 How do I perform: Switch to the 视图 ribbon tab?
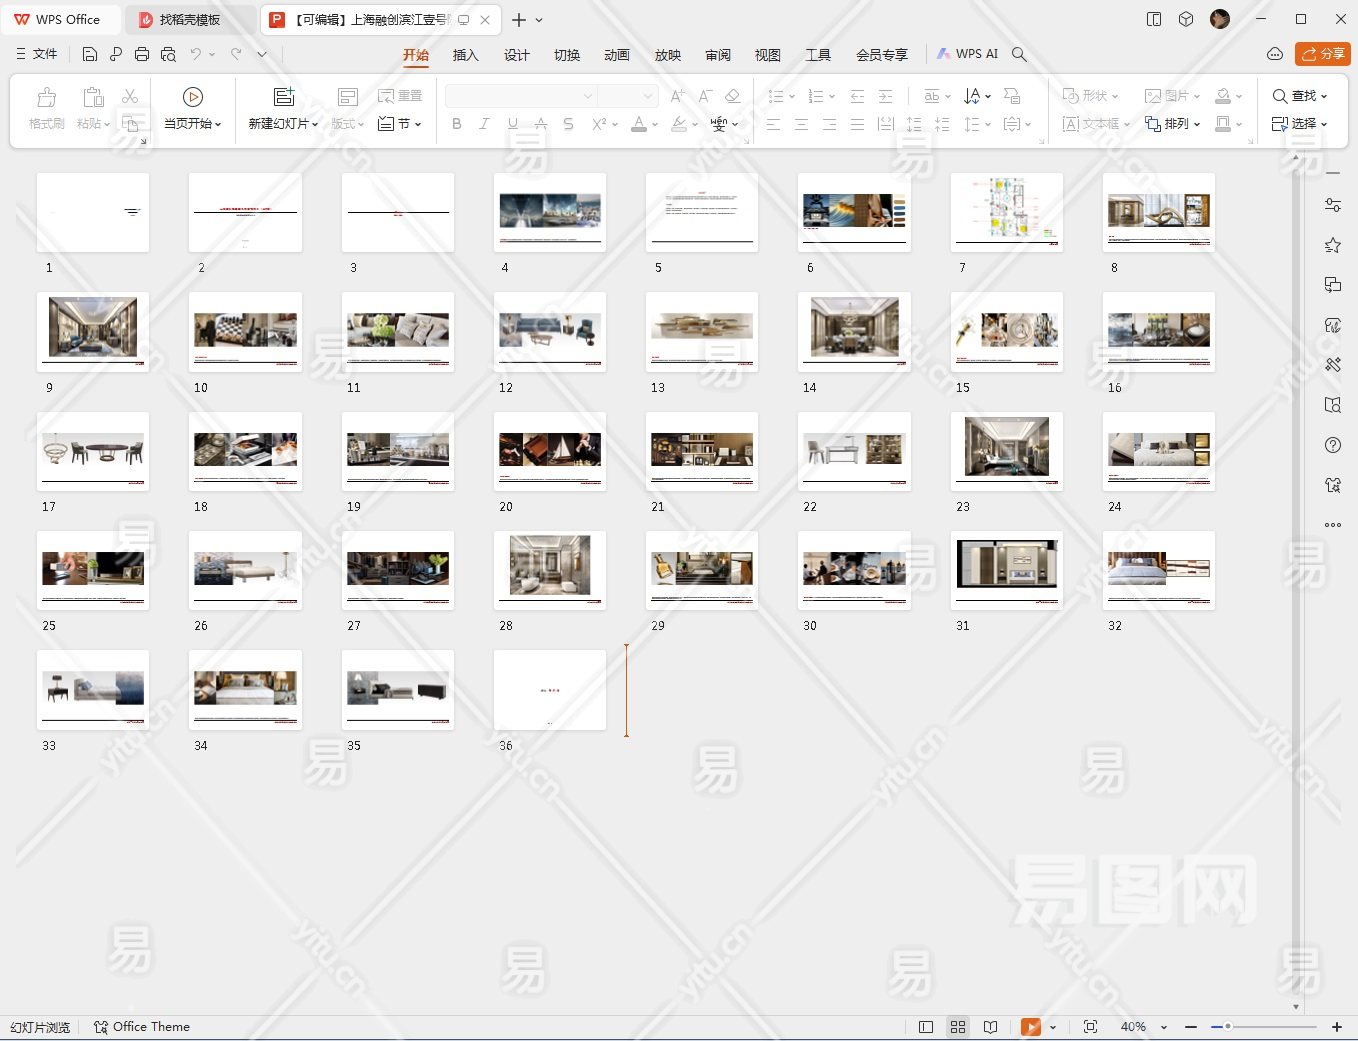tap(767, 55)
